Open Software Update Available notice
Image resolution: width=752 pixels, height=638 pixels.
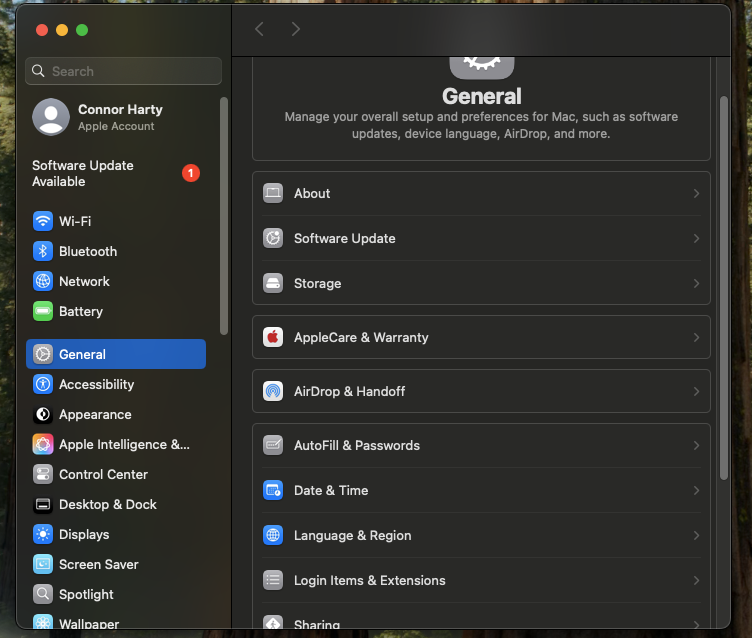[116, 173]
